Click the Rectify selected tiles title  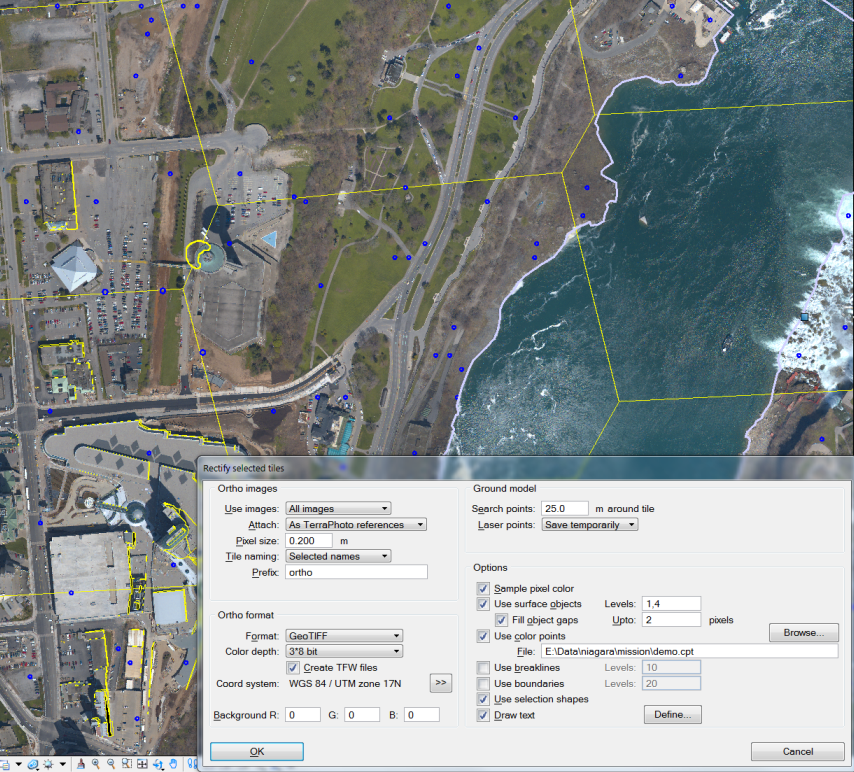click(243, 468)
